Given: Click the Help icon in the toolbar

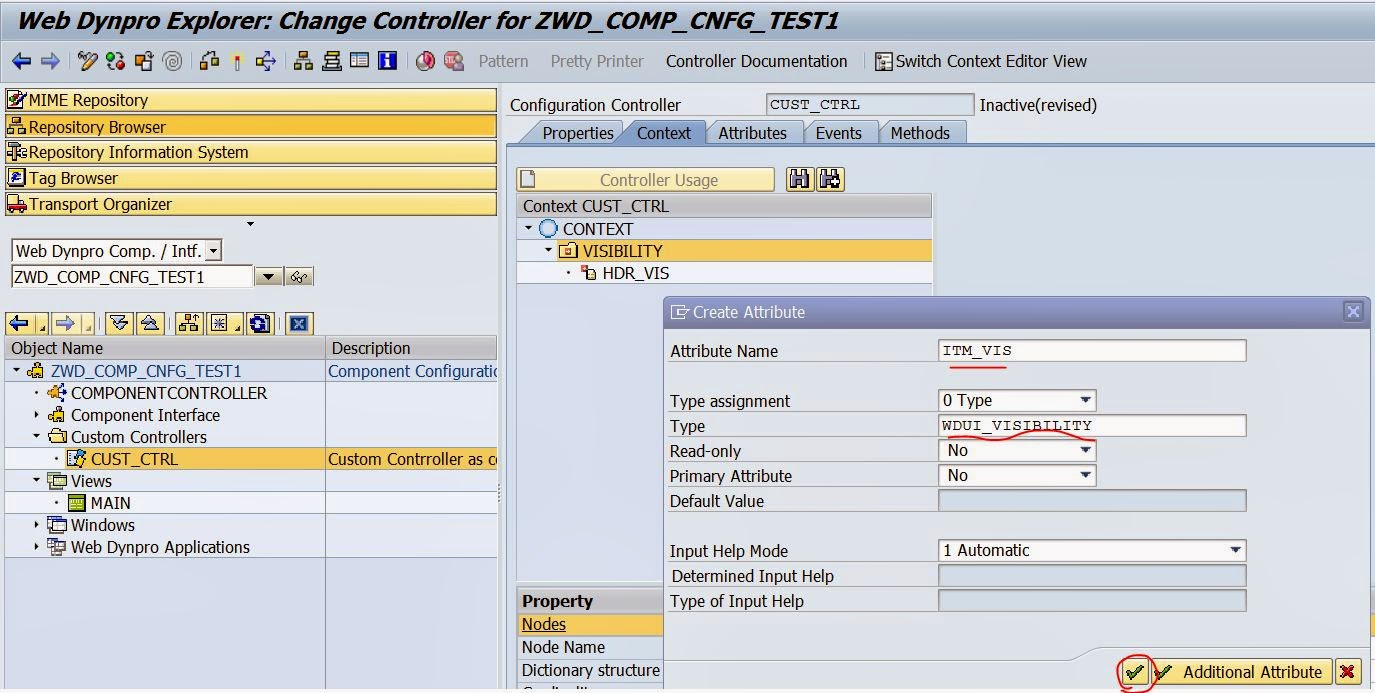Looking at the screenshot, I should tap(387, 61).
